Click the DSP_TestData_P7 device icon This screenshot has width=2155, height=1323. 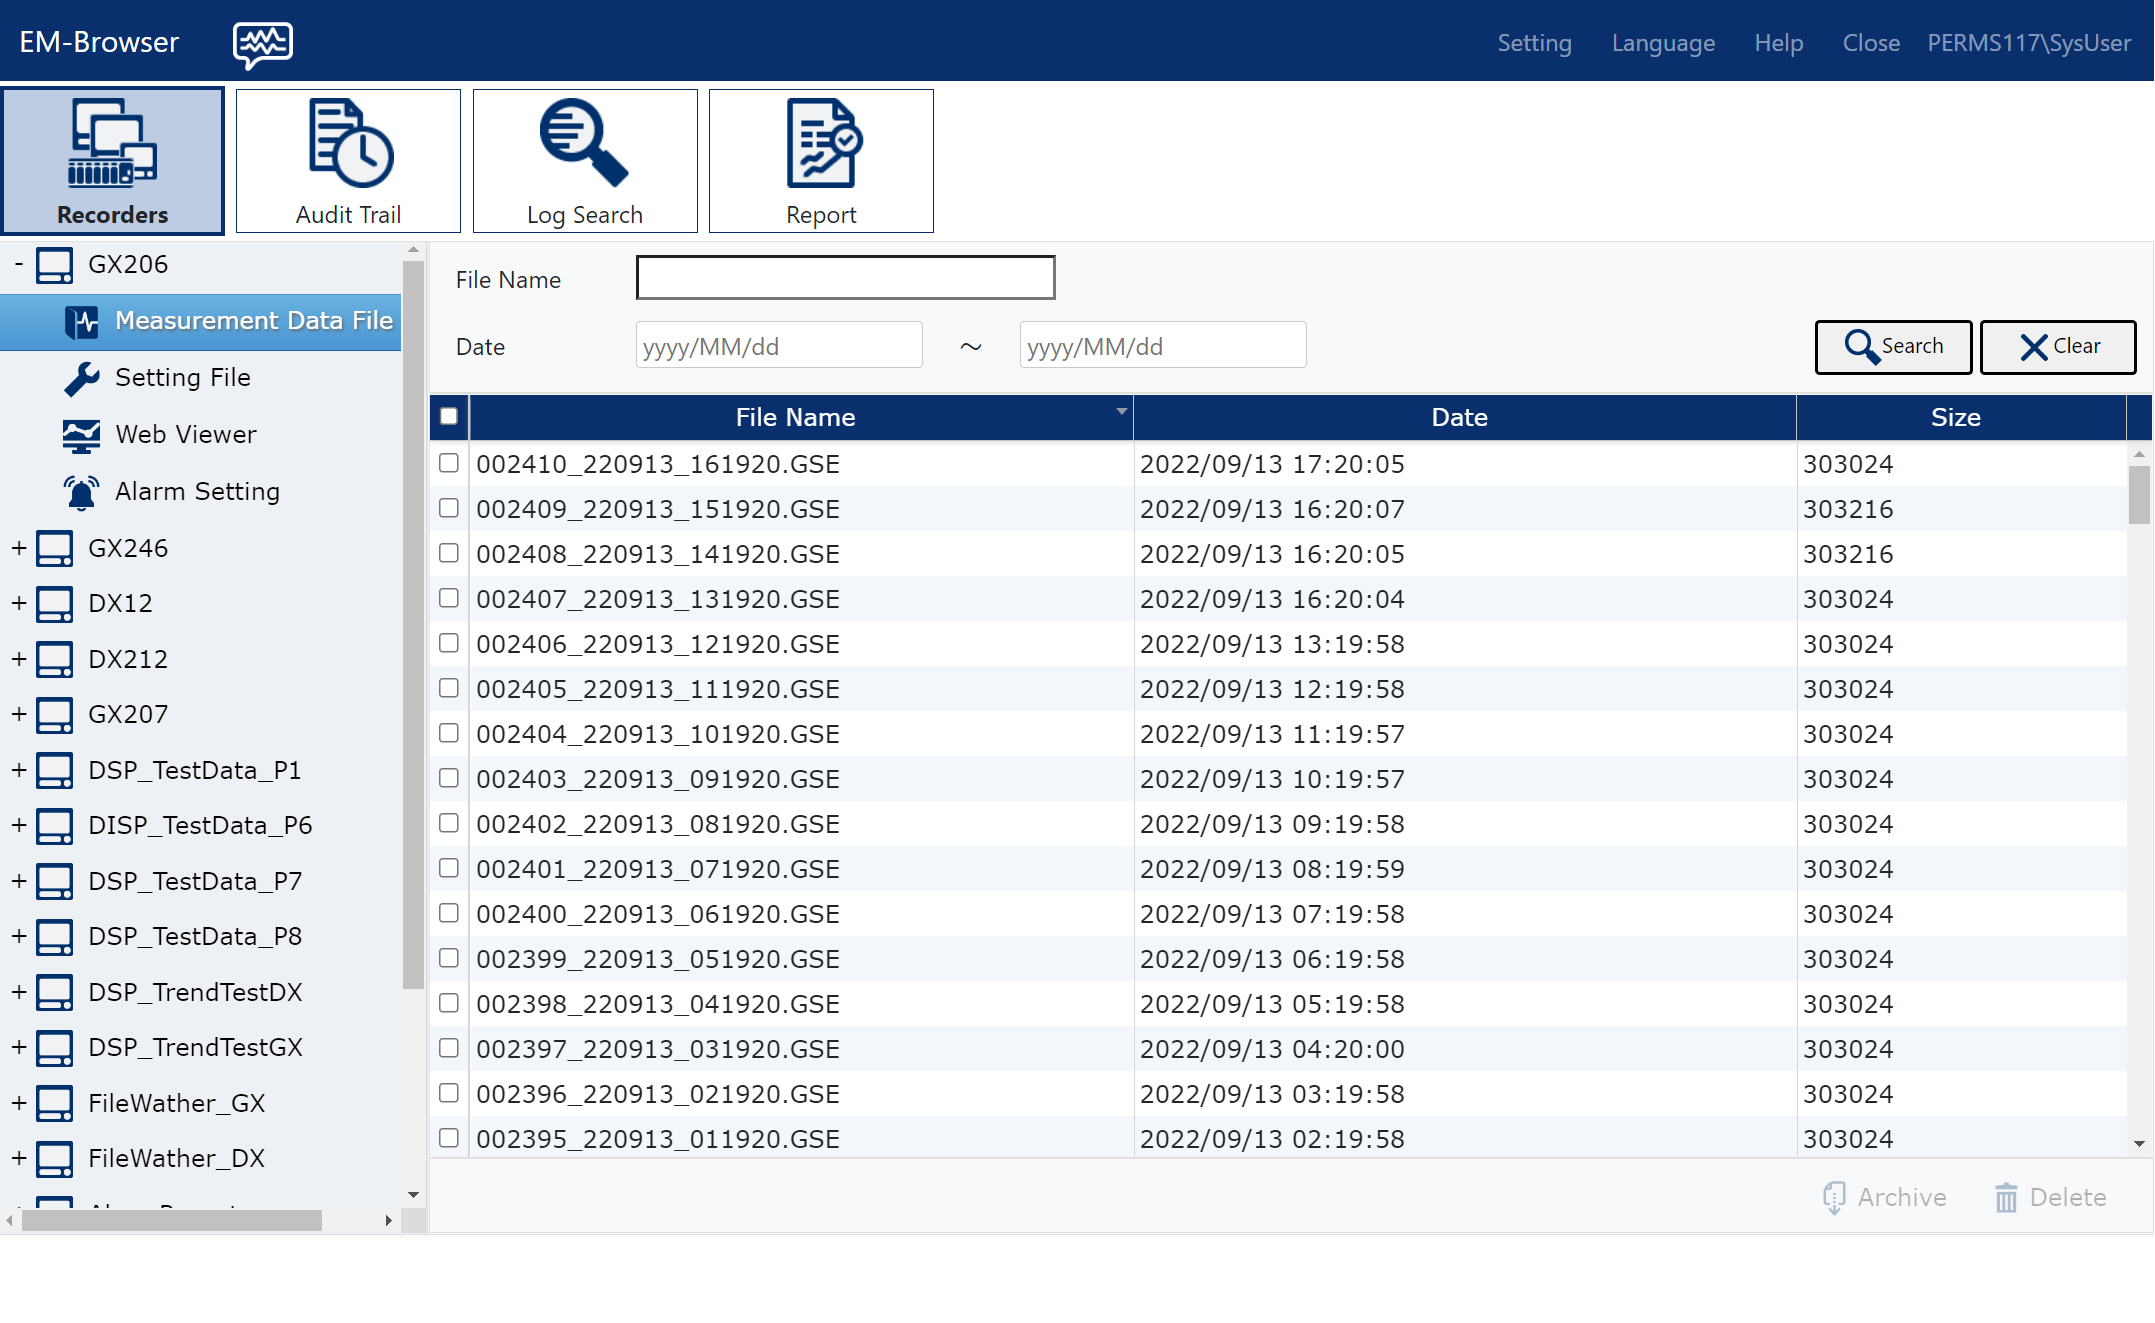54,881
